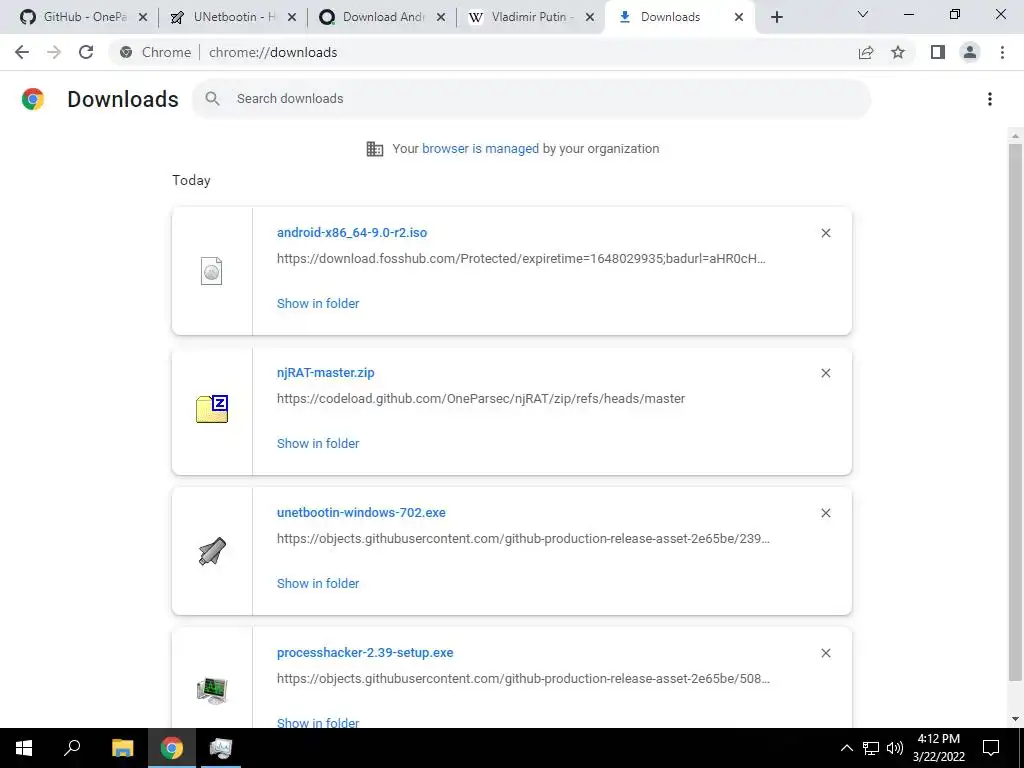Open the network status tray icon
This screenshot has width=1024, height=768.
click(871, 748)
